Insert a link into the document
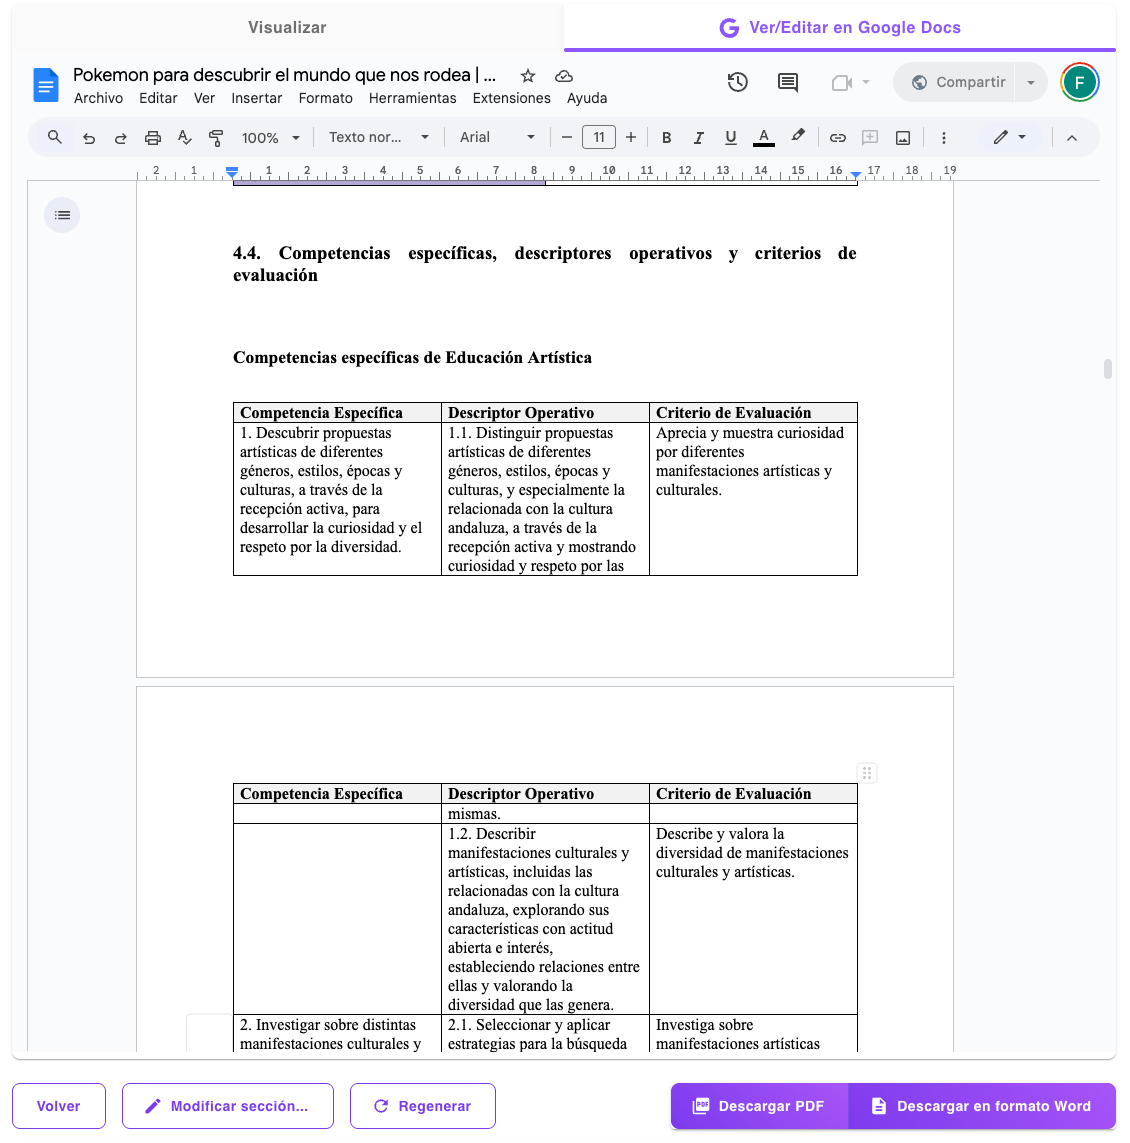Screen dimensions: 1130x1143 [837, 137]
